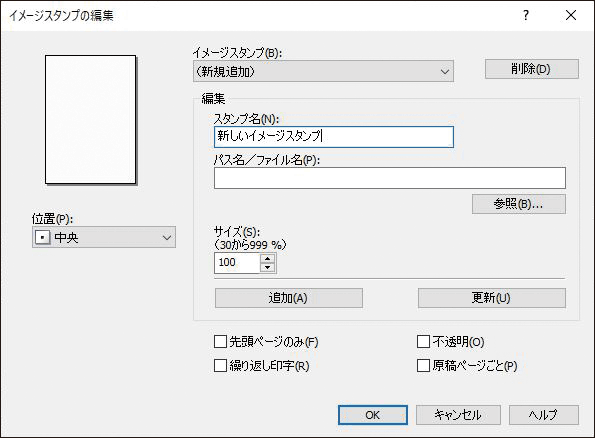Click the 参照(B)... browse button

pyautogui.click(x=519, y=204)
